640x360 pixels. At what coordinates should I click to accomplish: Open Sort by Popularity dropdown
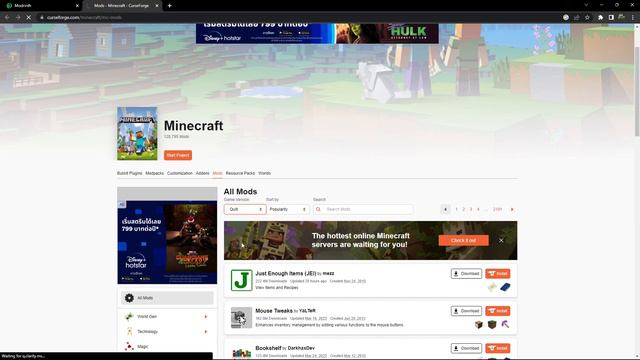[x=287, y=209]
